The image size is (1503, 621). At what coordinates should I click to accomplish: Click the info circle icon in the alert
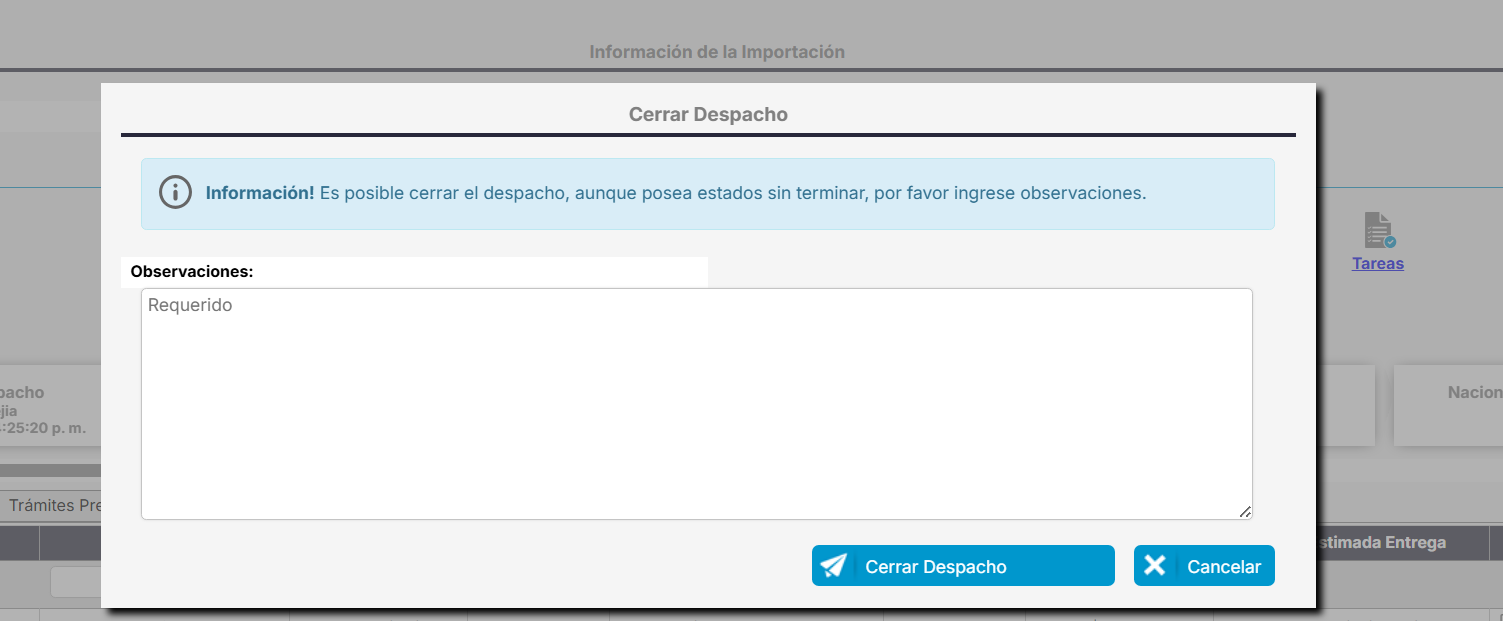pos(175,193)
